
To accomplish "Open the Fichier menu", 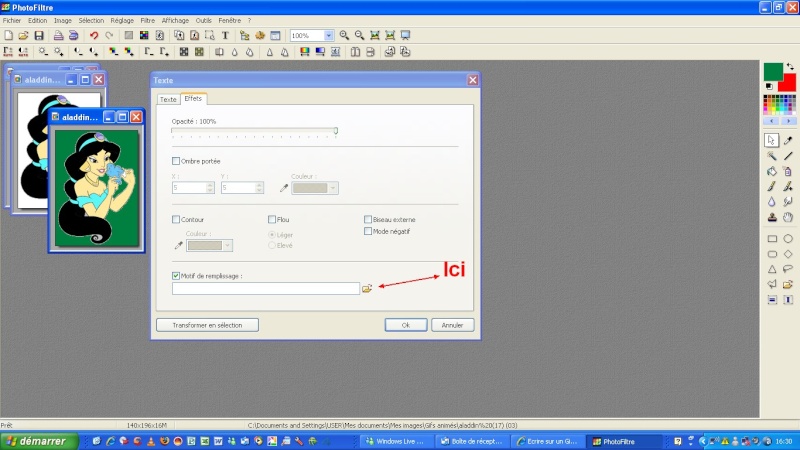I will coord(12,20).
